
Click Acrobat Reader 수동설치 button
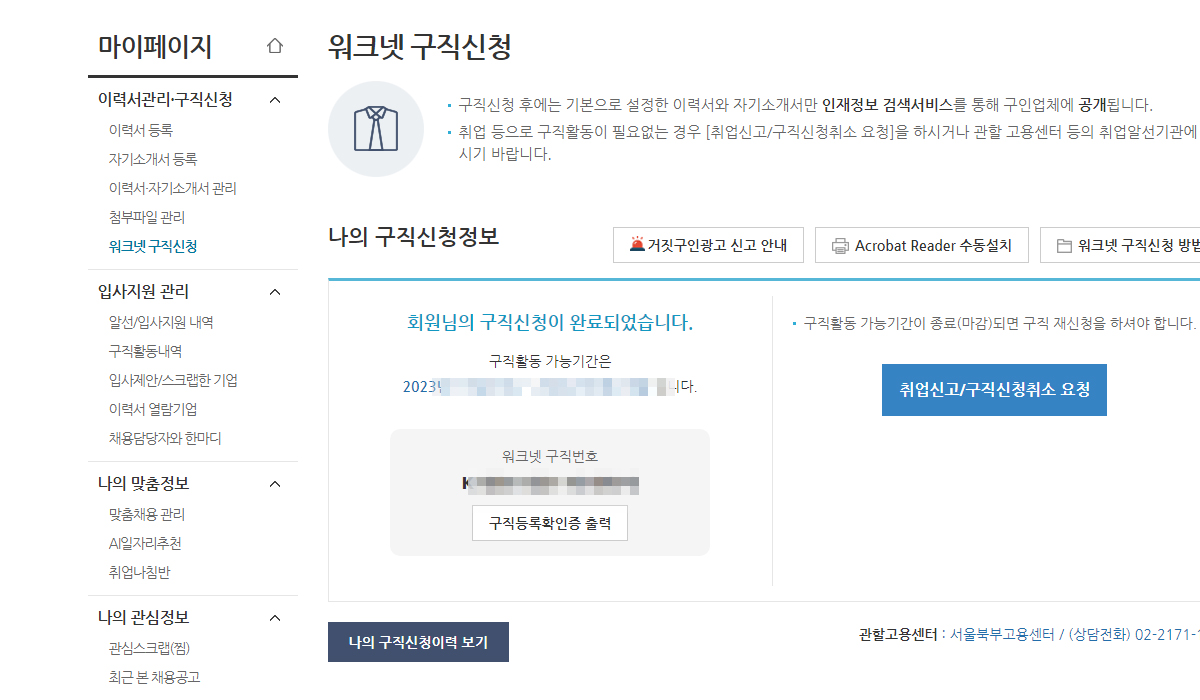pyautogui.click(x=922, y=245)
